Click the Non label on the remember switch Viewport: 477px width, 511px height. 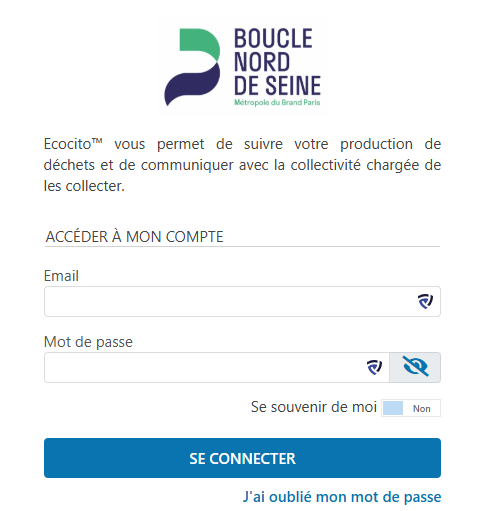pos(422,408)
